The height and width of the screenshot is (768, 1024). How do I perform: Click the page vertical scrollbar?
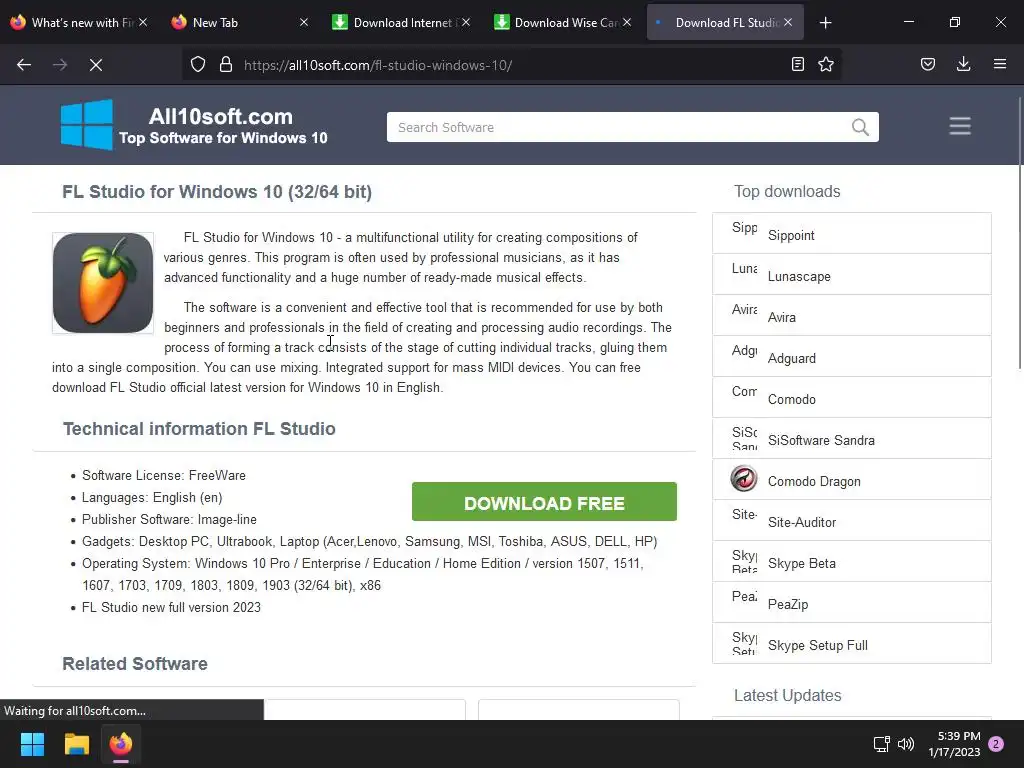click(1019, 232)
